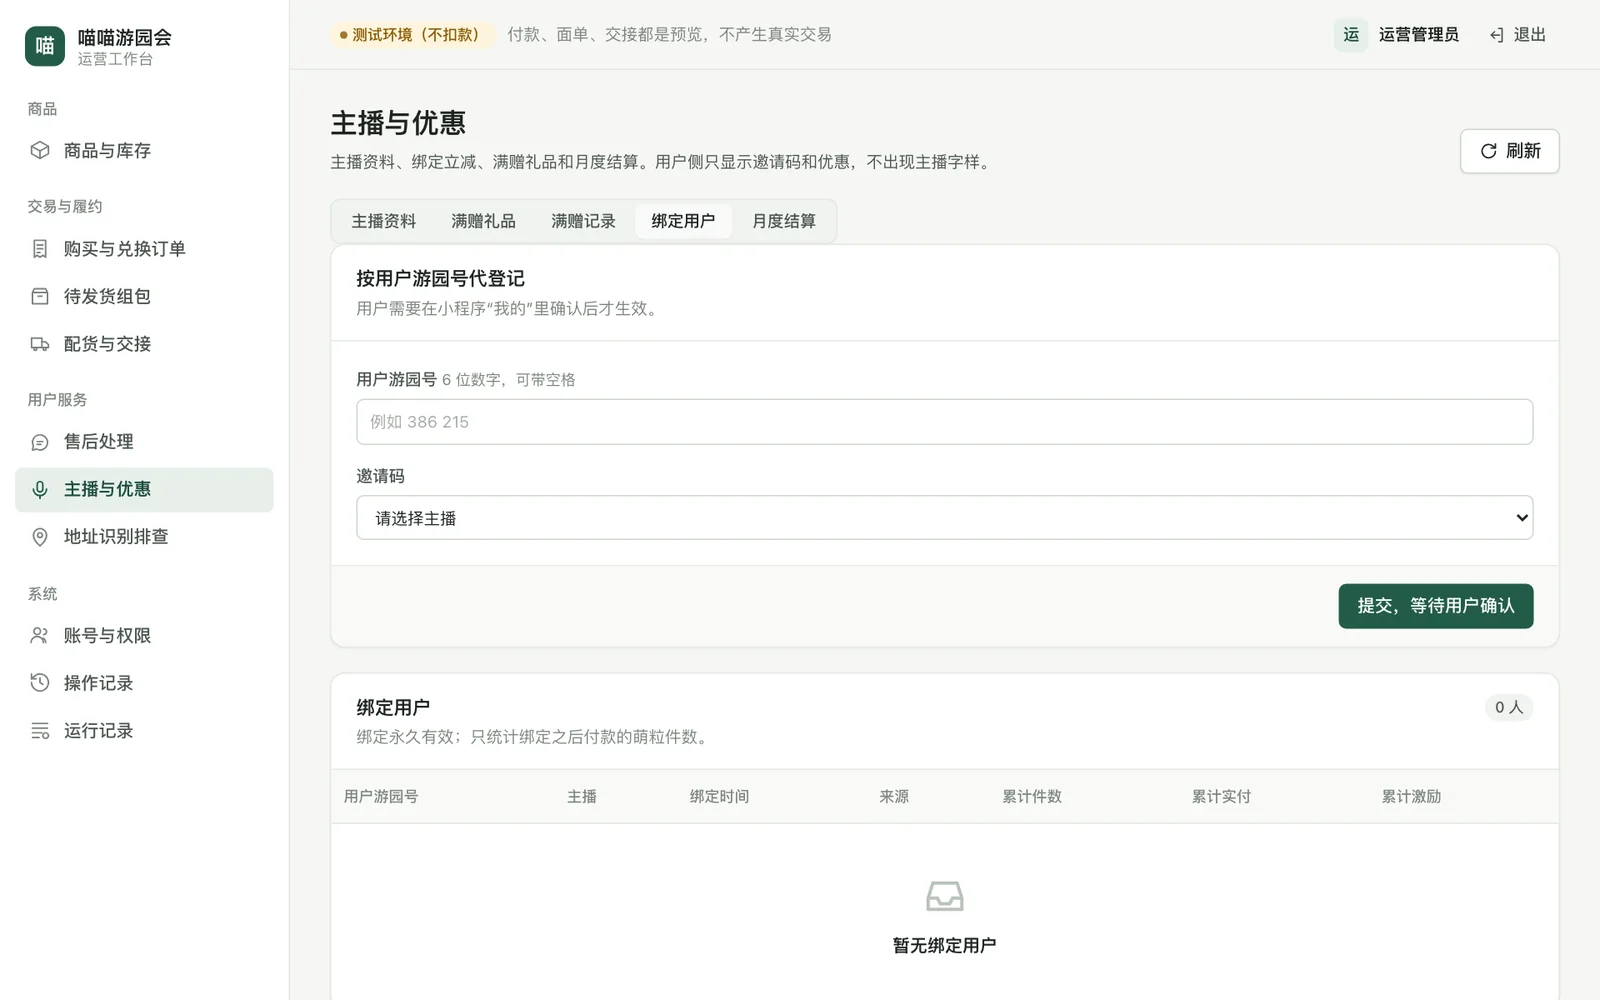Click the list icon beside 运行记录

tap(40, 731)
